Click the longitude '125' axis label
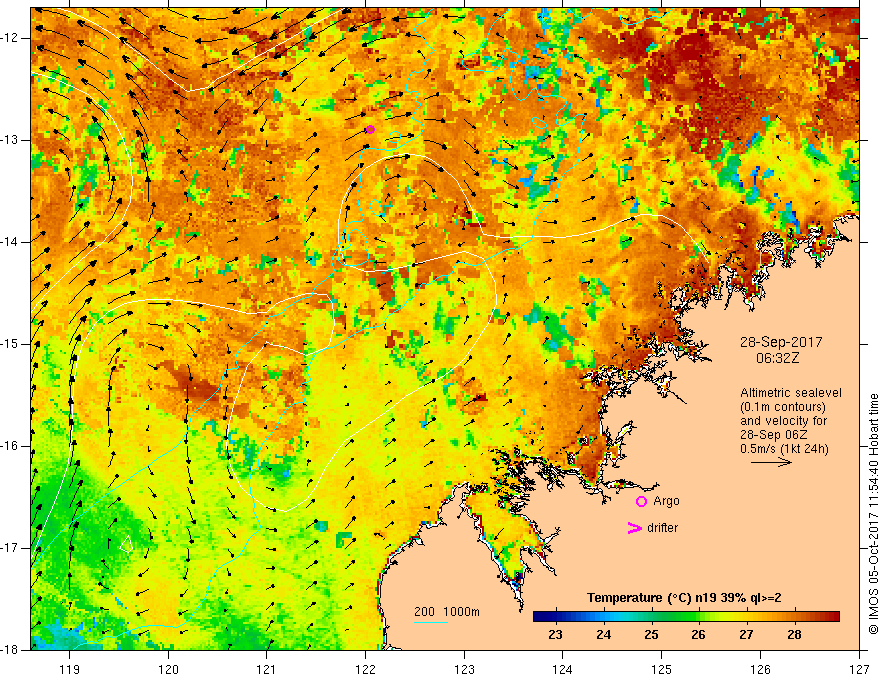 (662, 669)
